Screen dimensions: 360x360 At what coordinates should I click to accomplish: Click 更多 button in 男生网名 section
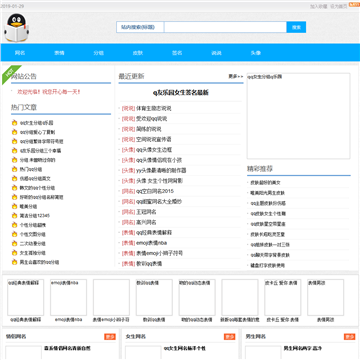coord(349,337)
